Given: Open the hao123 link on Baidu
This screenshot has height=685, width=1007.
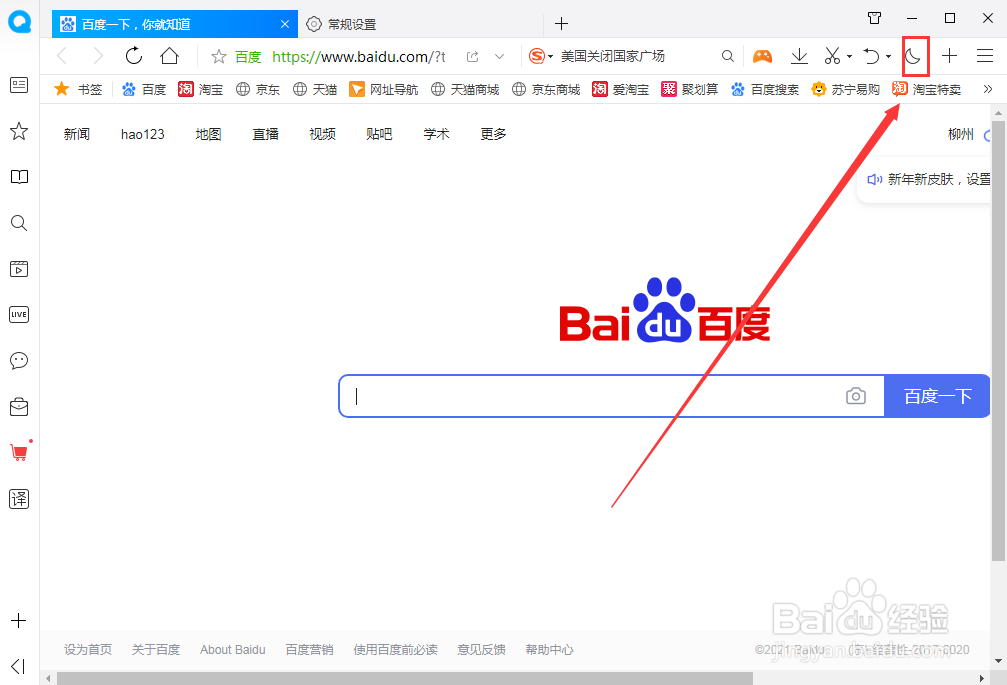Looking at the screenshot, I should point(143,134).
